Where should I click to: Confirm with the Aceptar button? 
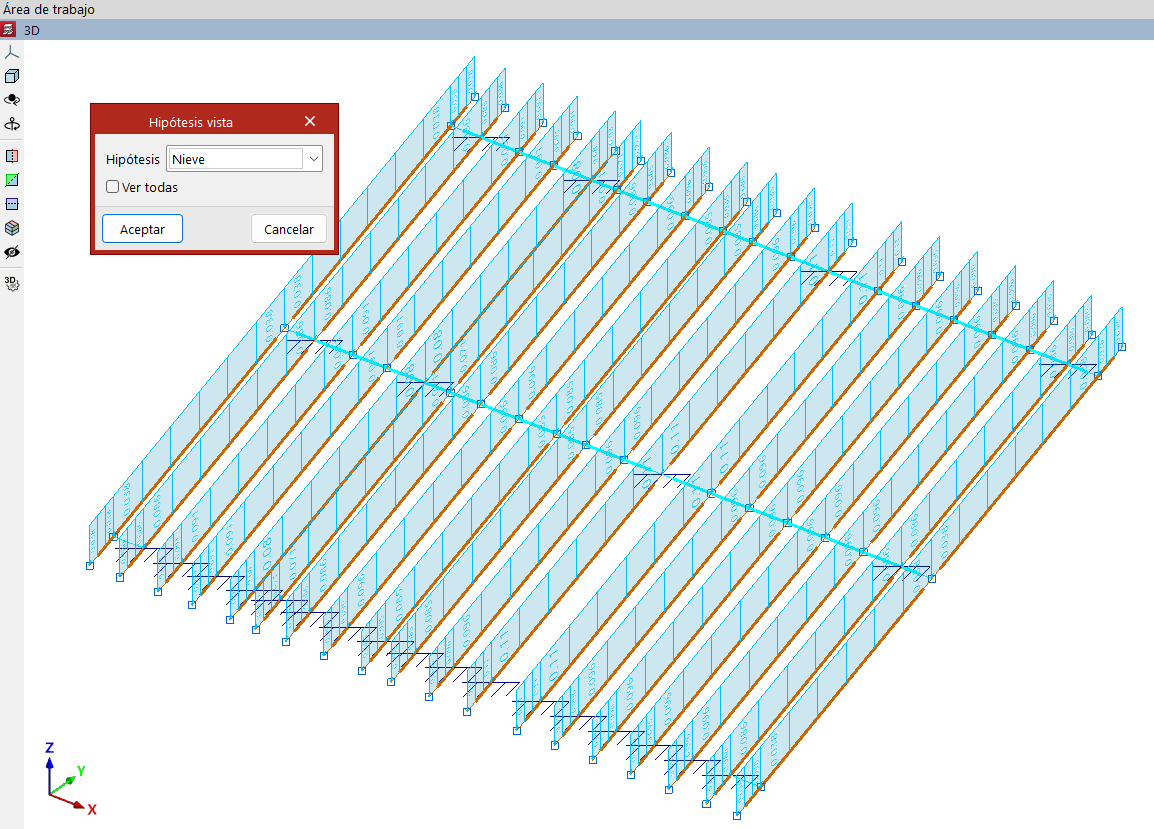pos(142,229)
